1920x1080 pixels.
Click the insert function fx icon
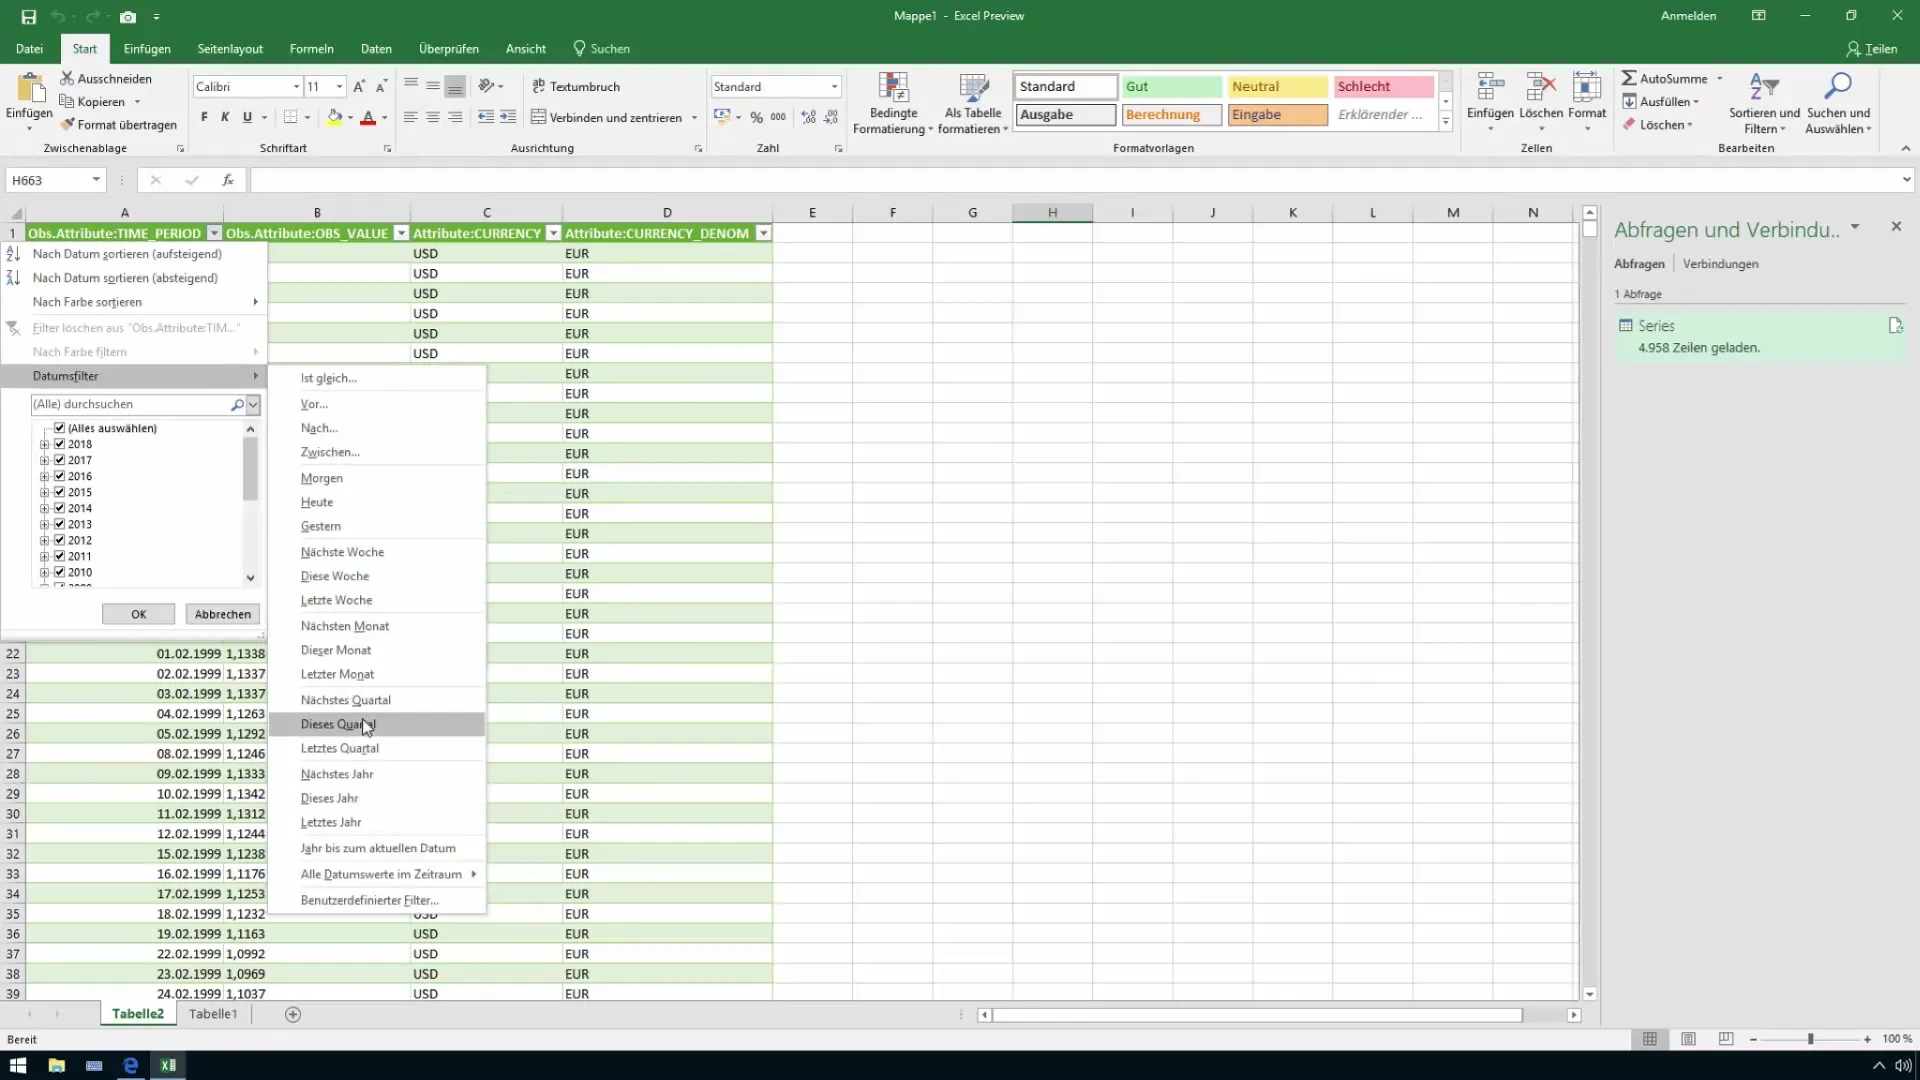point(228,180)
